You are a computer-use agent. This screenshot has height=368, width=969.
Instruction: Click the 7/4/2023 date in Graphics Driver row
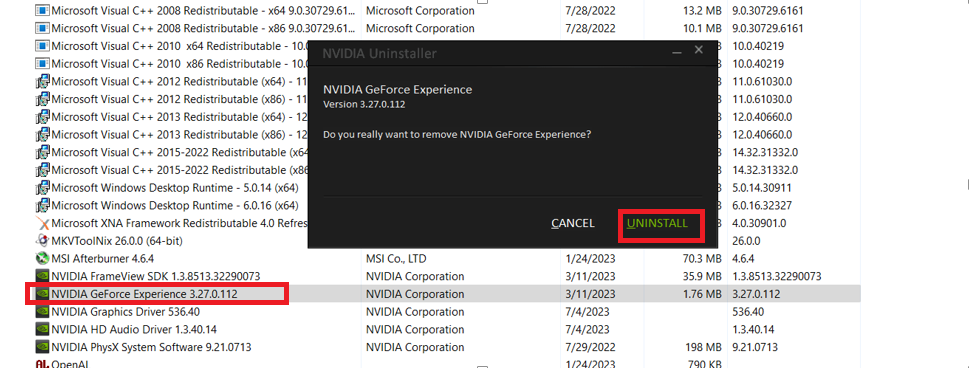pos(587,312)
